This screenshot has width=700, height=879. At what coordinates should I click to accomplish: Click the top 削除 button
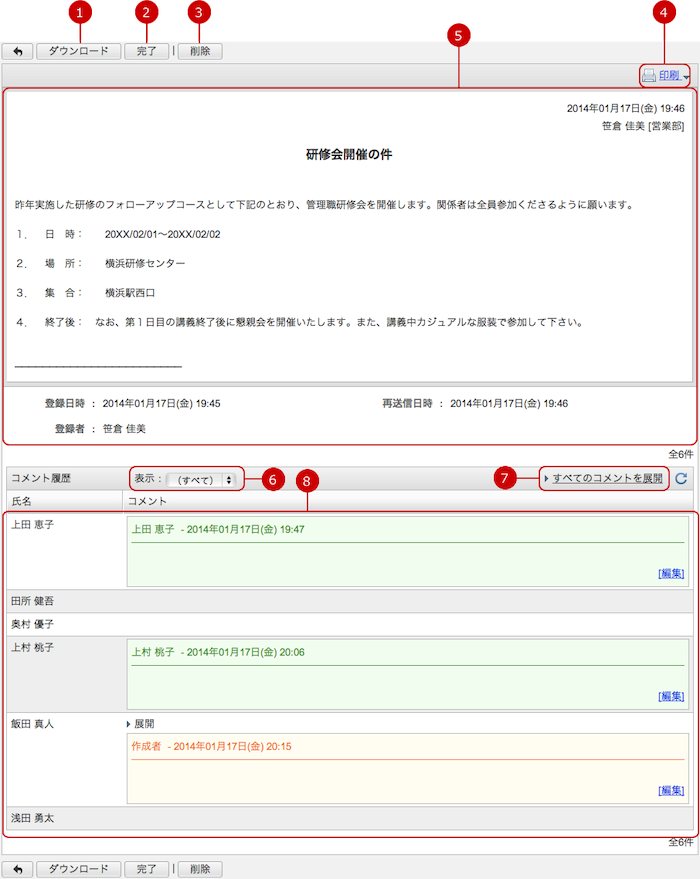(200, 50)
